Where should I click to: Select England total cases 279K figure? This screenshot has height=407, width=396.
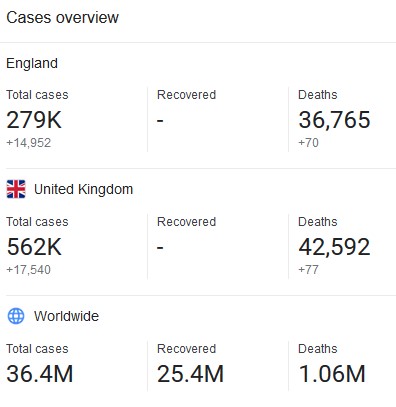pos(34,120)
